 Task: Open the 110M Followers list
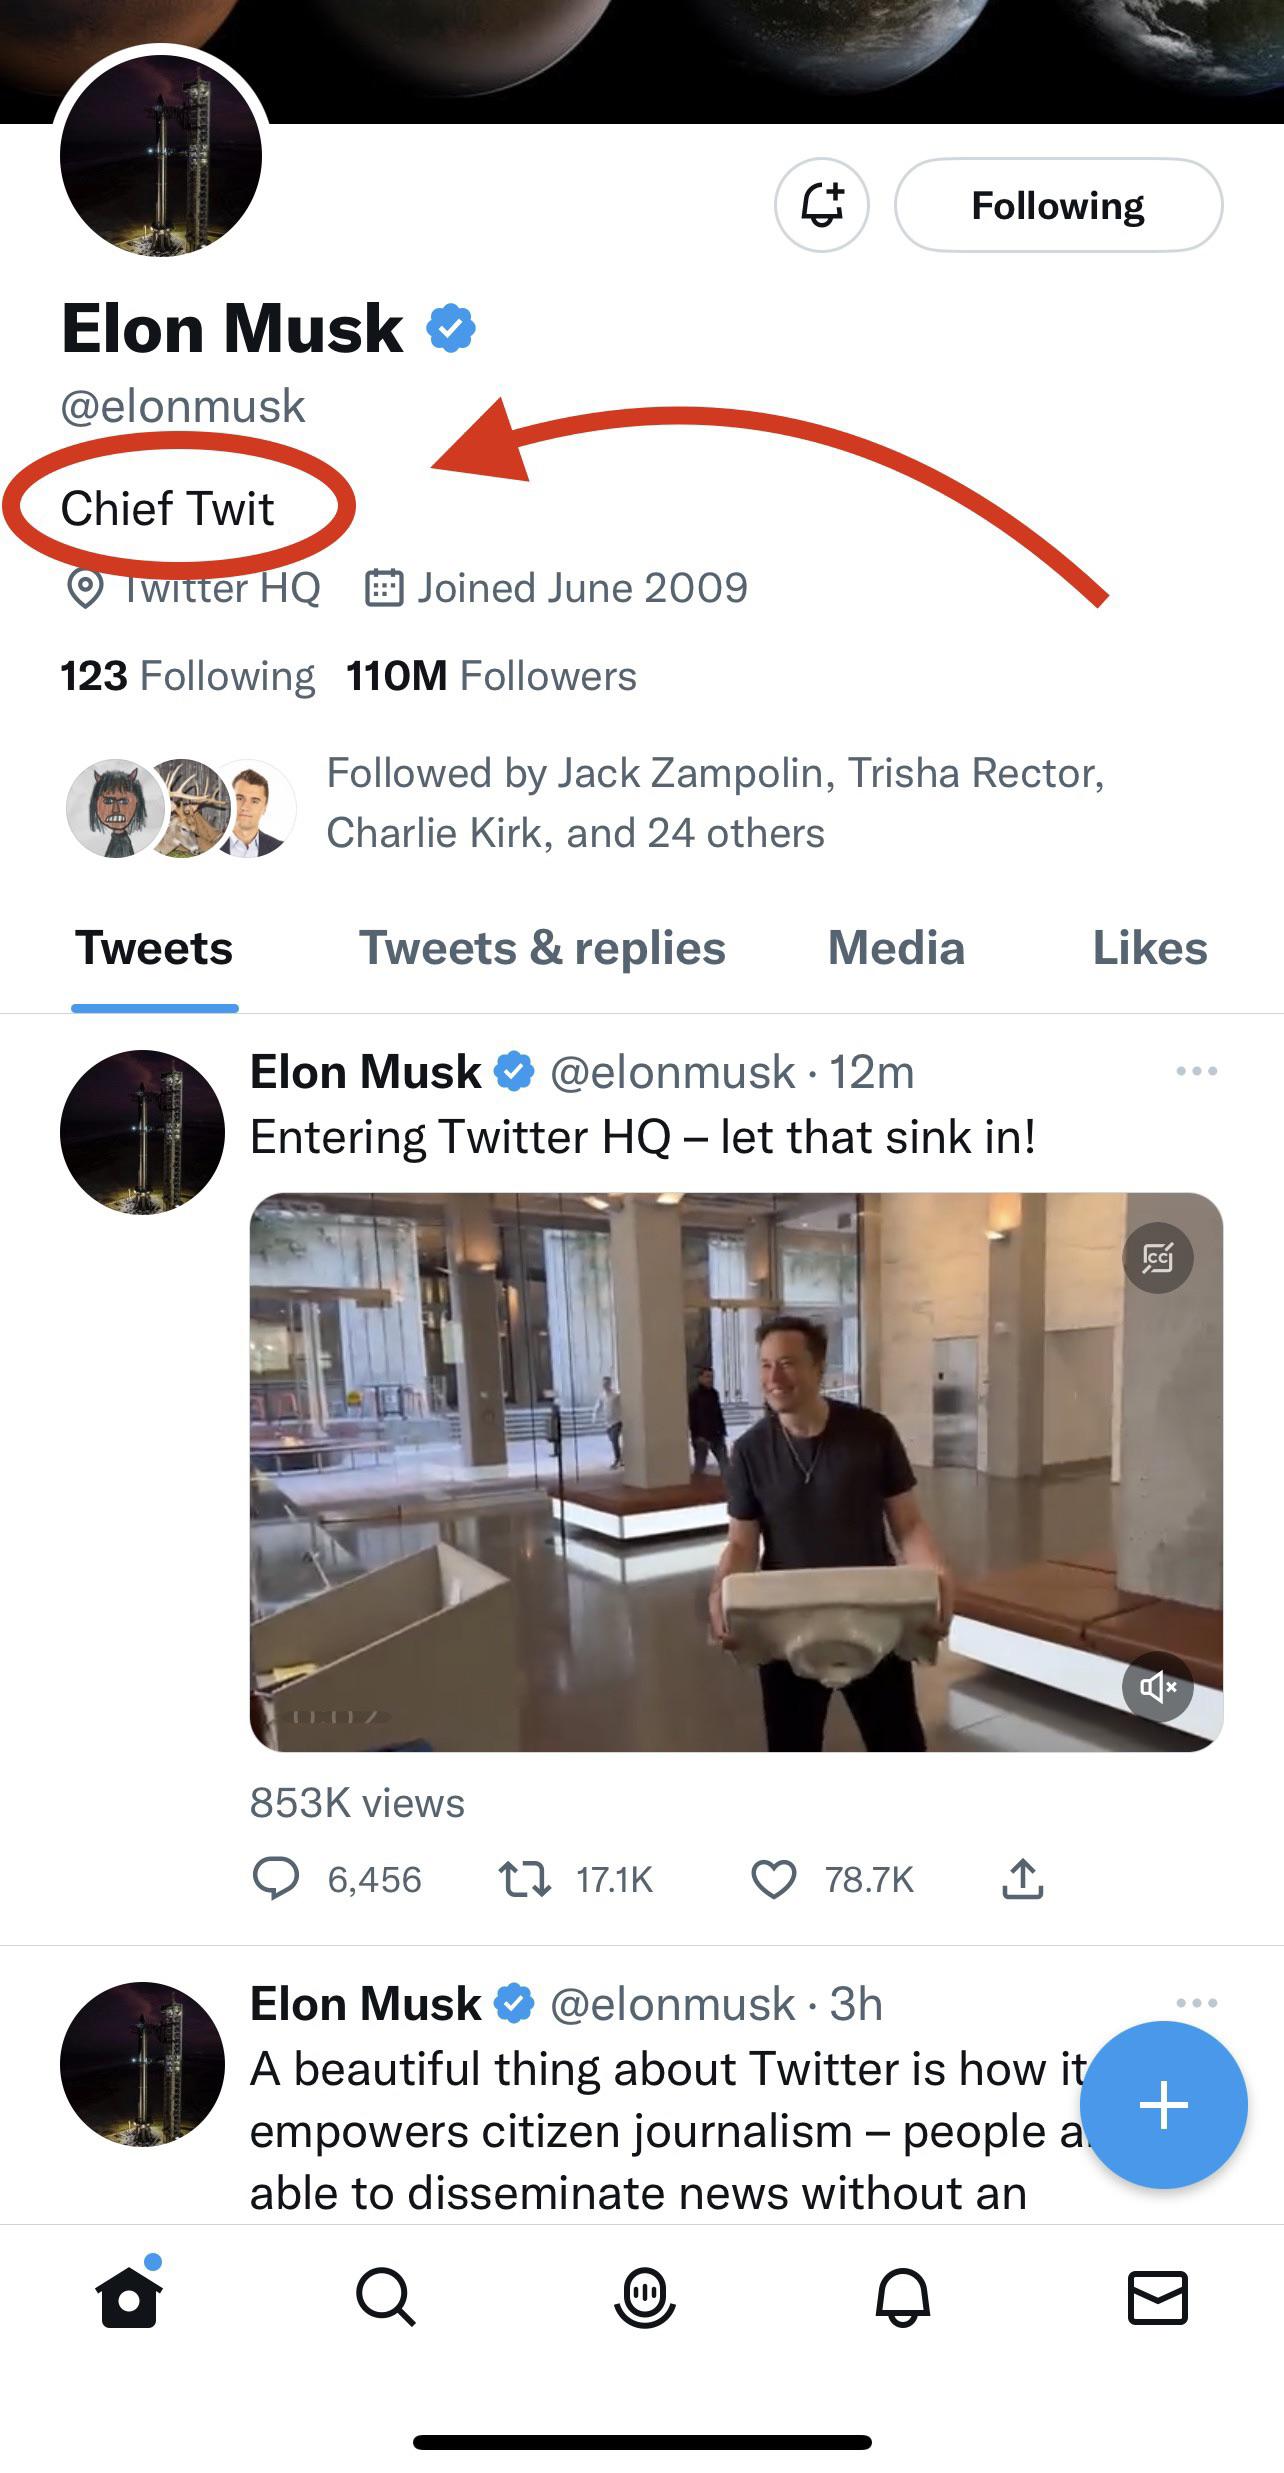491,676
